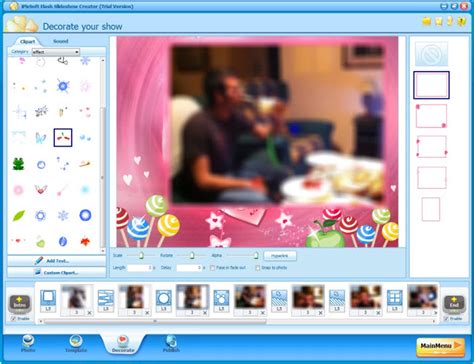Click the Hyperlink button
The image size is (474, 364).
coord(280,256)
